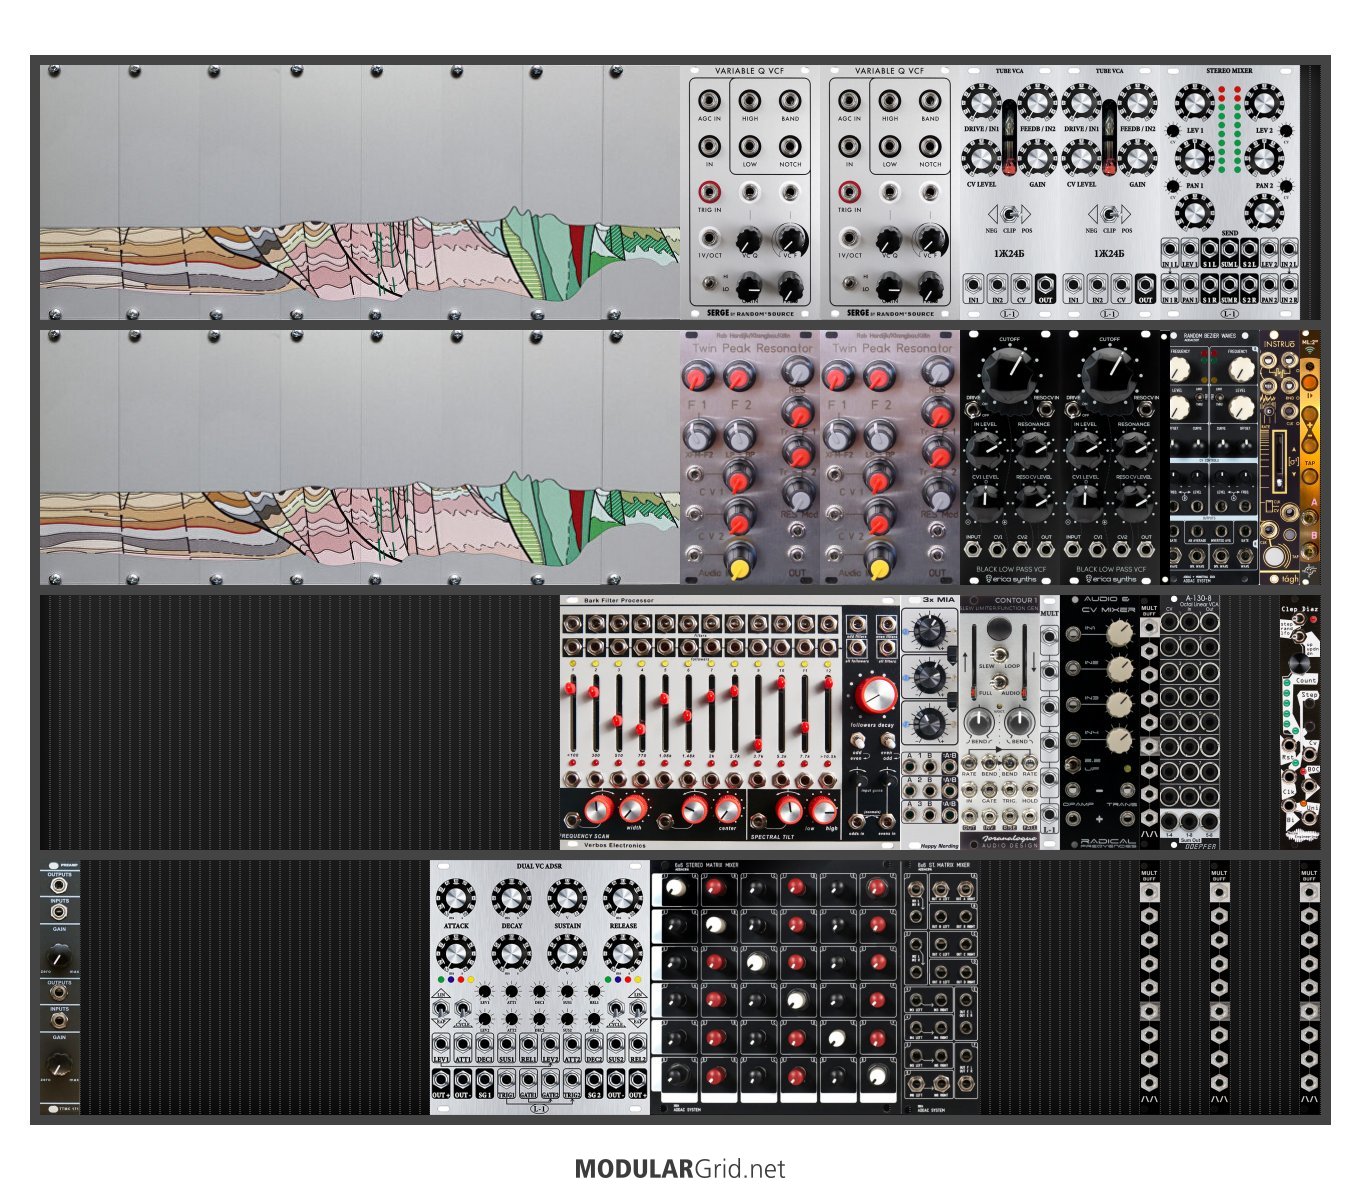The height and width of the screenshot is (1190, 1361).
Task: Click top jack of first bottom-row MULT BUFF
Action: pyautogui.click(x=1149, y=892)
